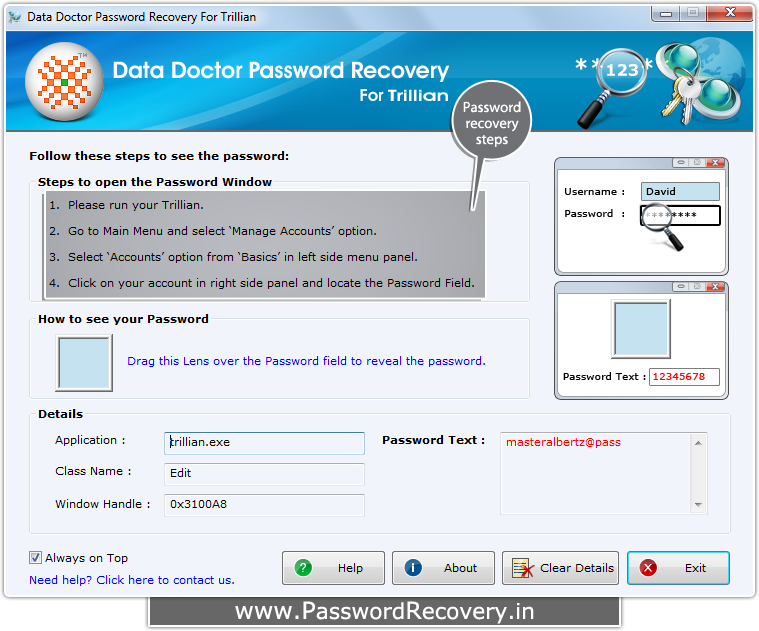The width and height of the screenshot is (759, 631).
Task: Click the red X Exit icon
Action: click(x=648, y=568)
